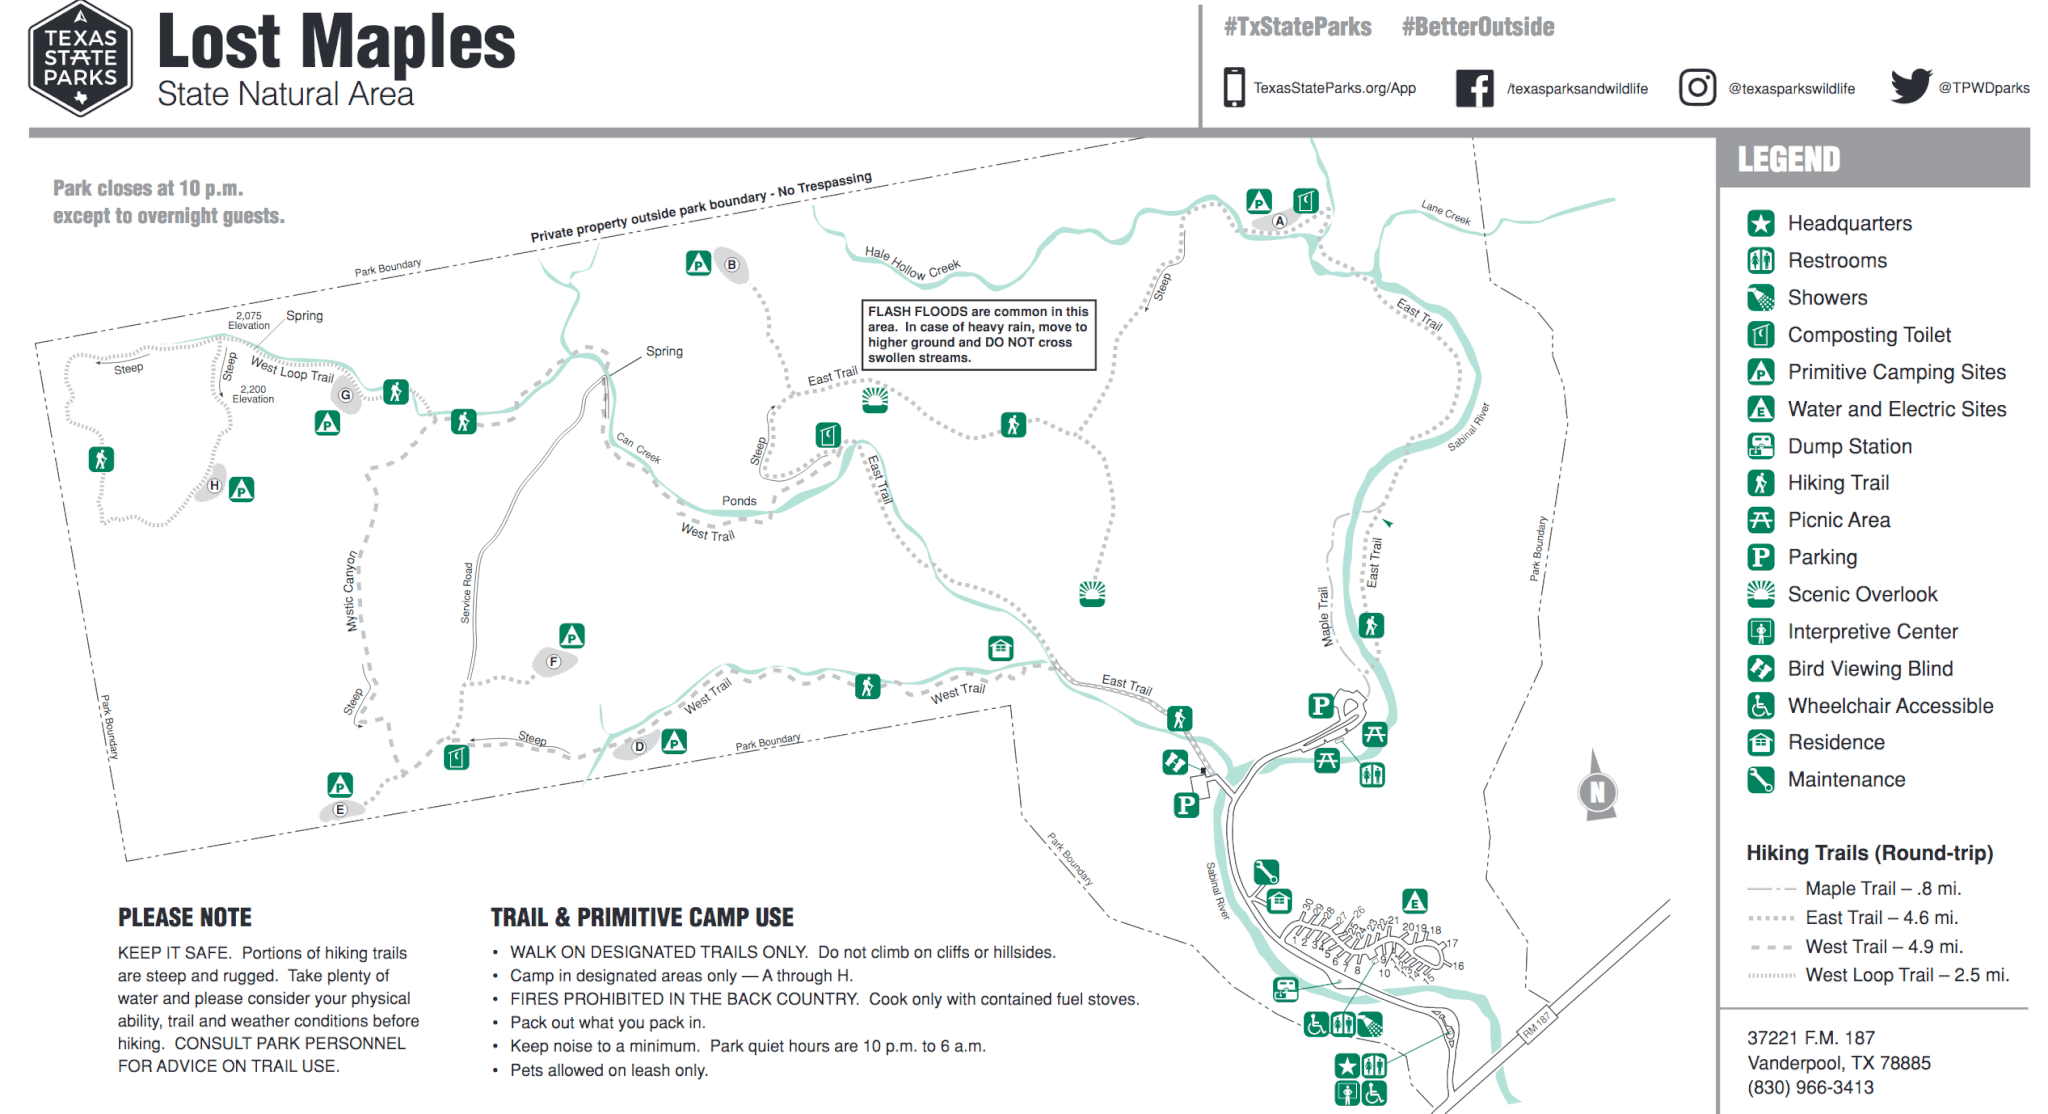This screenshot has height=1114, width=2048.
Task: Click the camping icon beside site B
Action: (x=698, y=263)
